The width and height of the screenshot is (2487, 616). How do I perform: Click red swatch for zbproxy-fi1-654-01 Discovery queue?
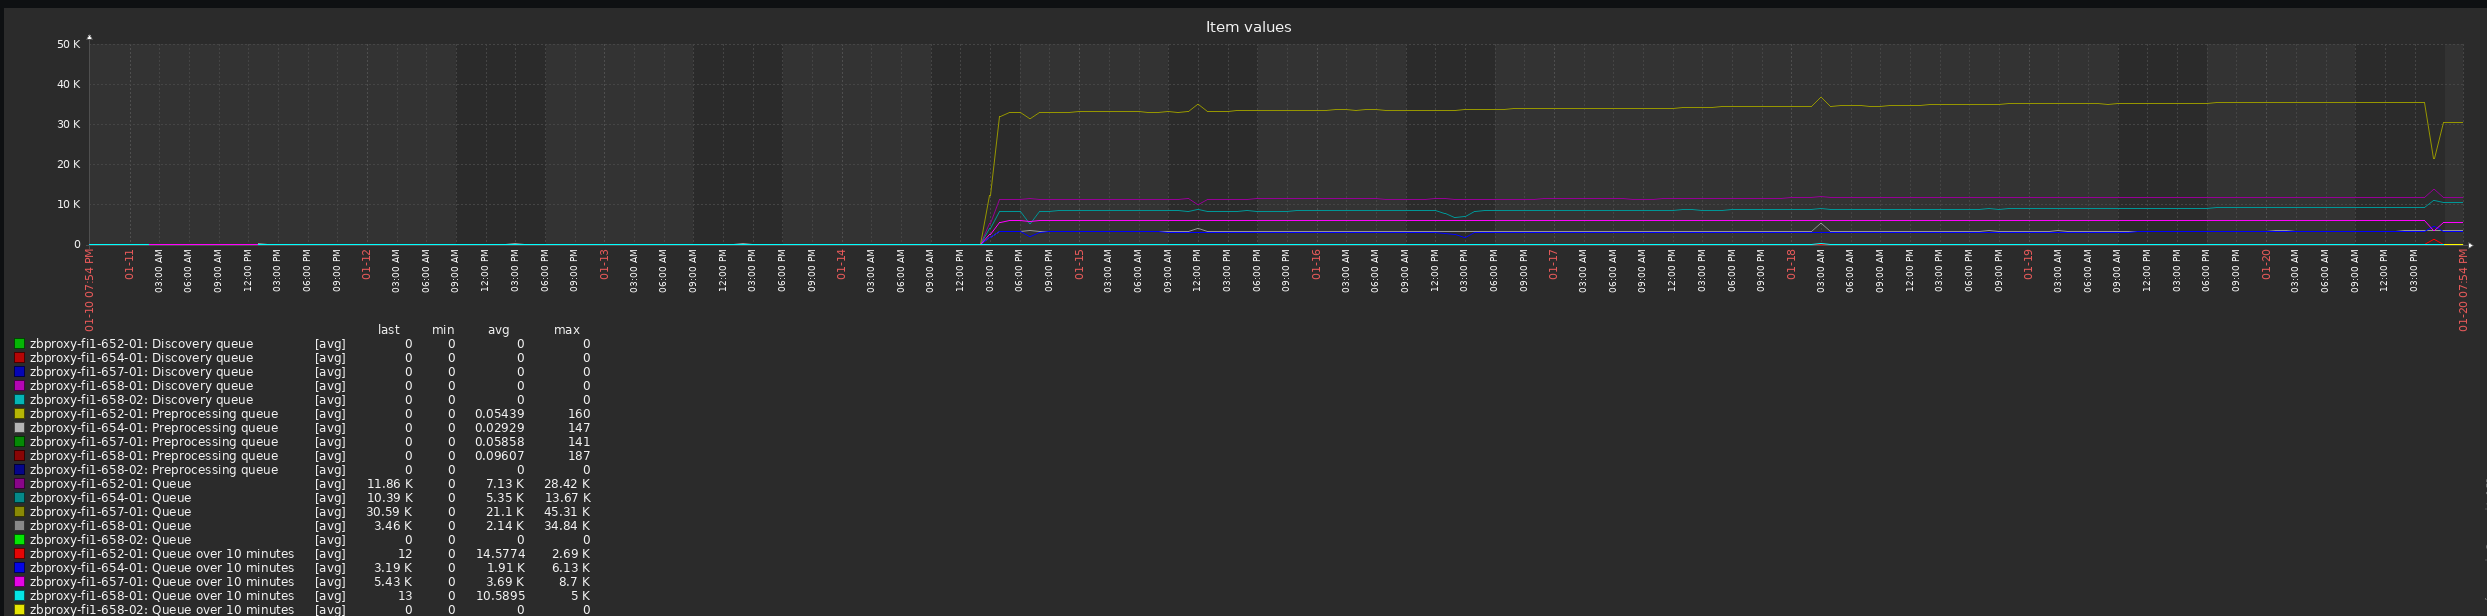click(x=19, y=358)
